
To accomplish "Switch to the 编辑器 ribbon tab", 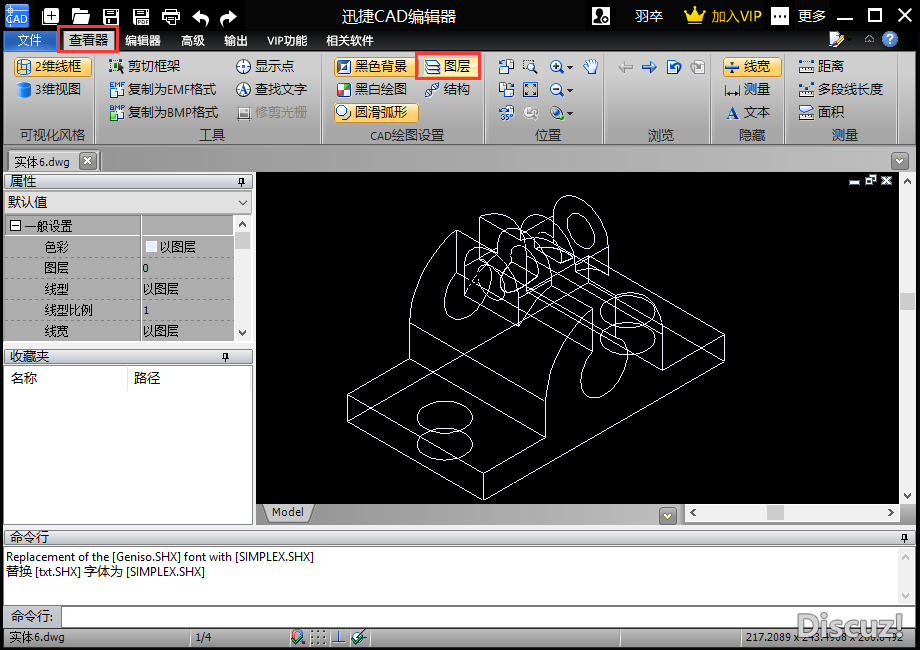I will 143,41.
